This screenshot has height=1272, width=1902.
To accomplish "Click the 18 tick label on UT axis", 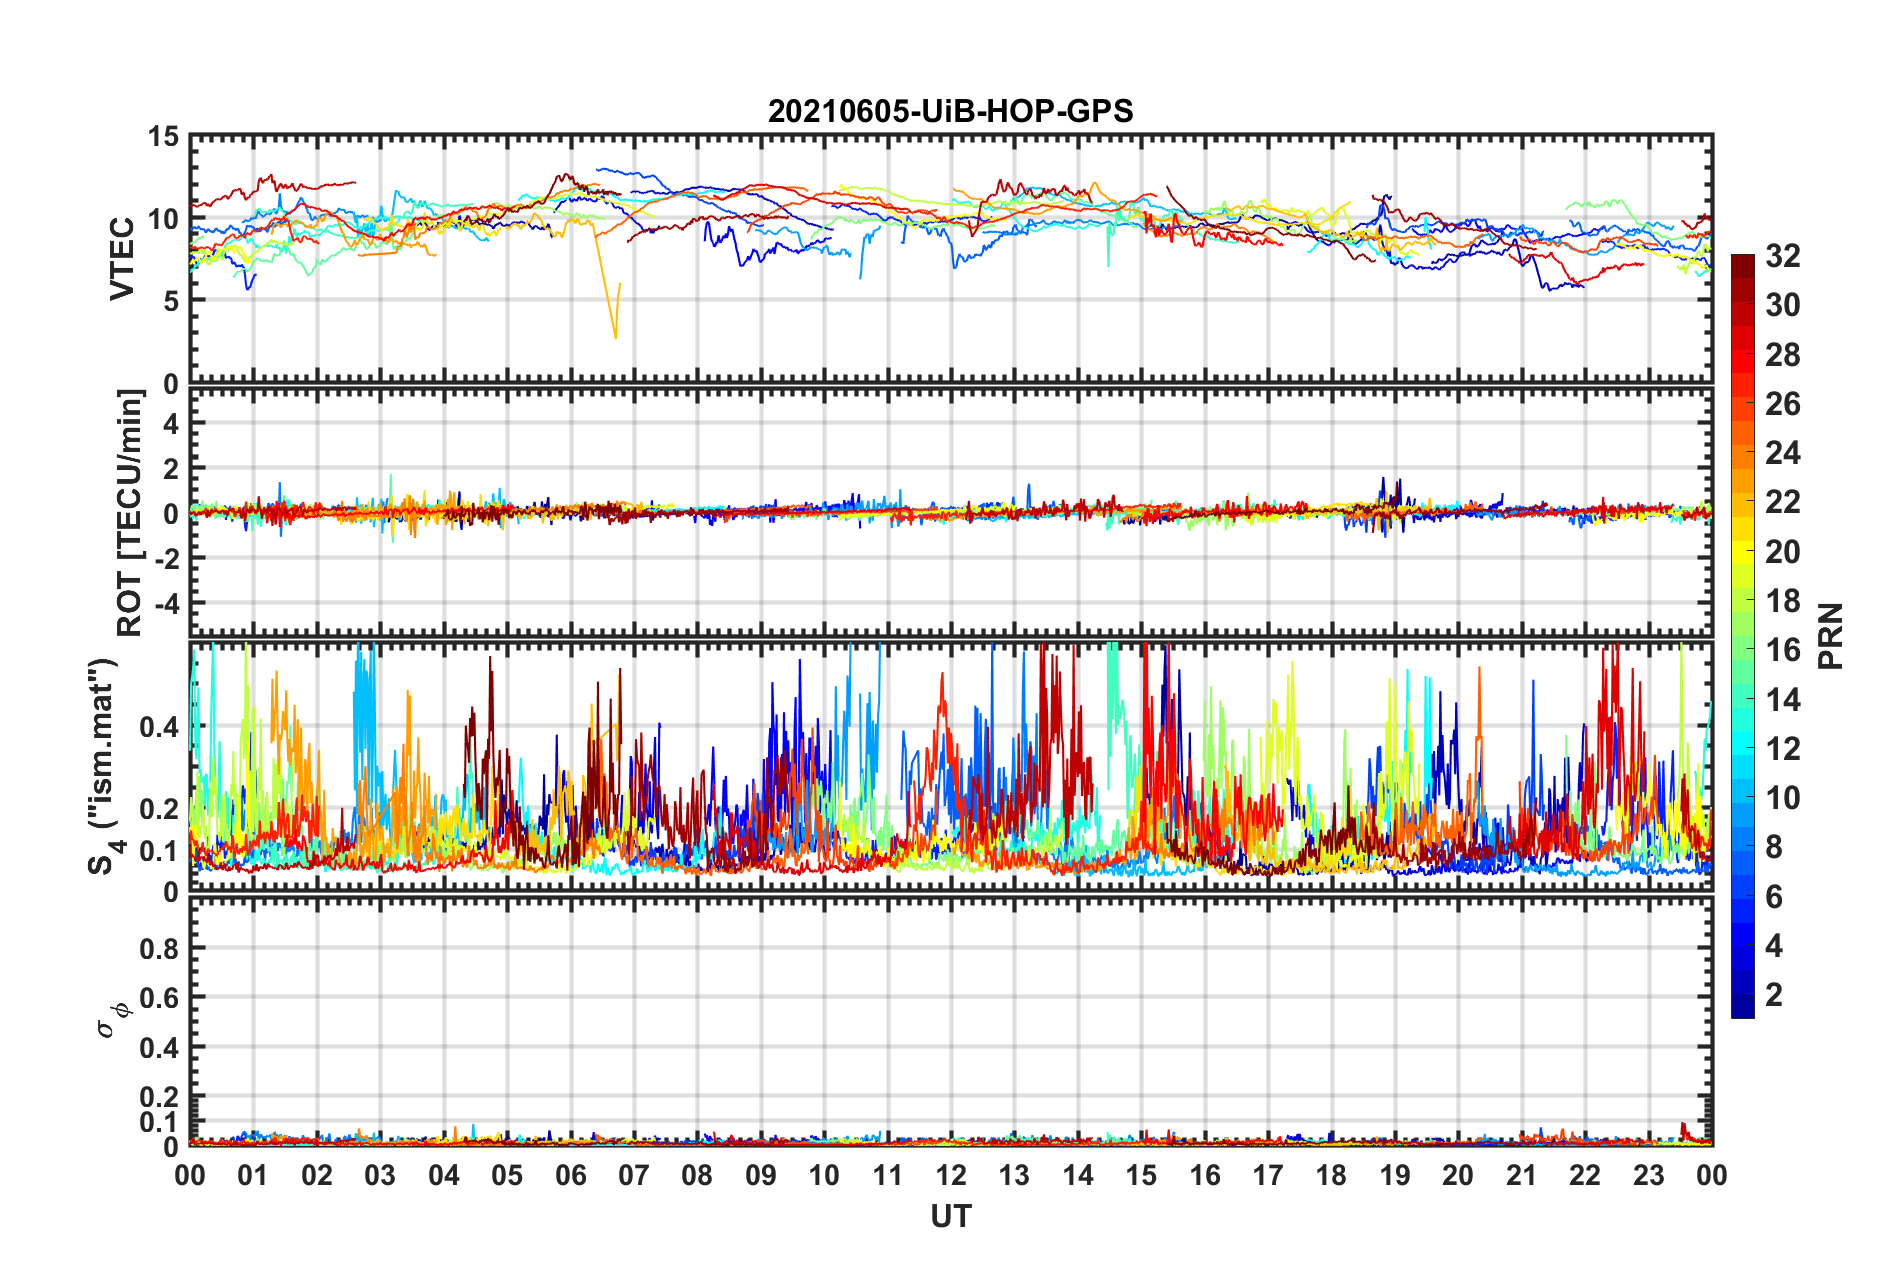I will [1331, 1175].
